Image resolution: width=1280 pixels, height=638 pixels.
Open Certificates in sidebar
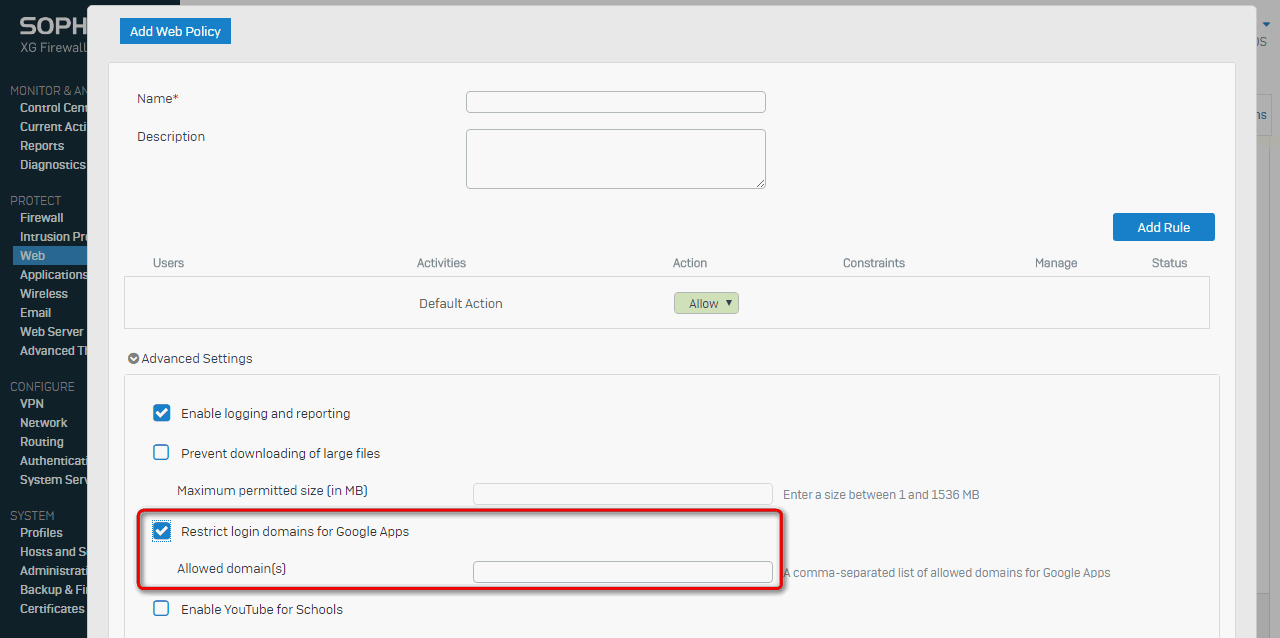[x=52, y=609]
